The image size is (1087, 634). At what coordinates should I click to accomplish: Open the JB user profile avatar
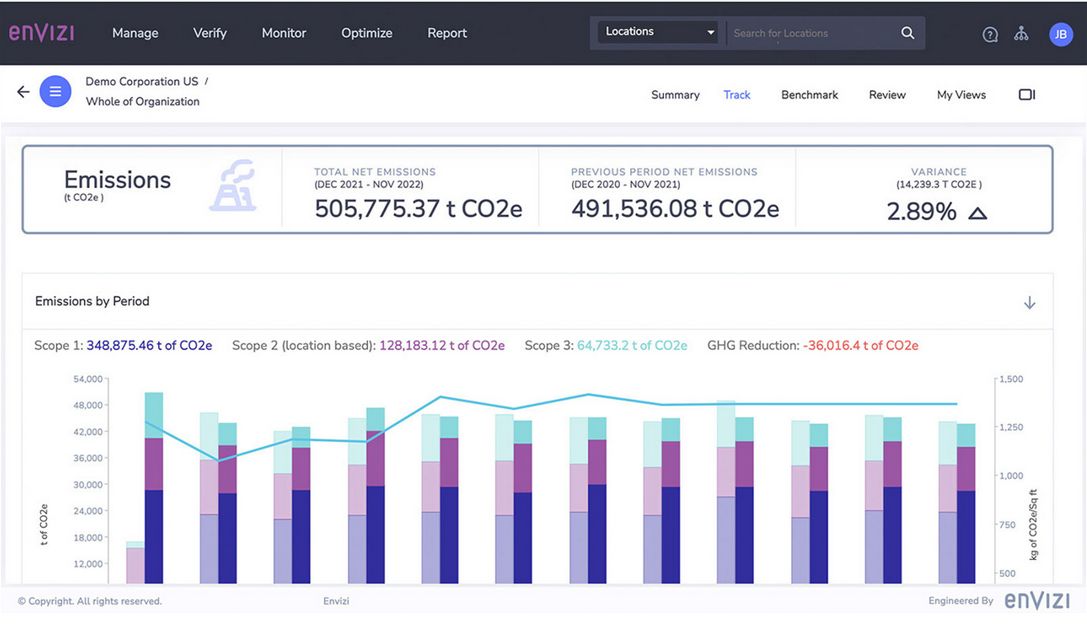pos(1060,34)
